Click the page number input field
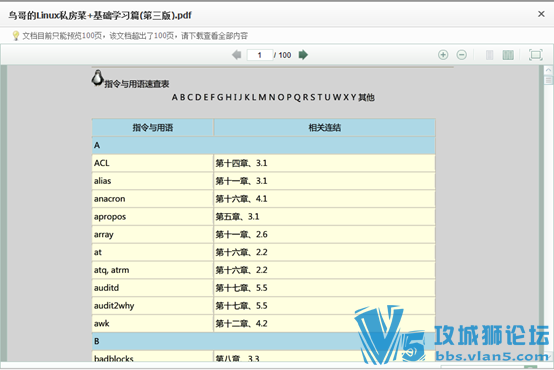The image size is (554, 370). click(x=260, y=55)
